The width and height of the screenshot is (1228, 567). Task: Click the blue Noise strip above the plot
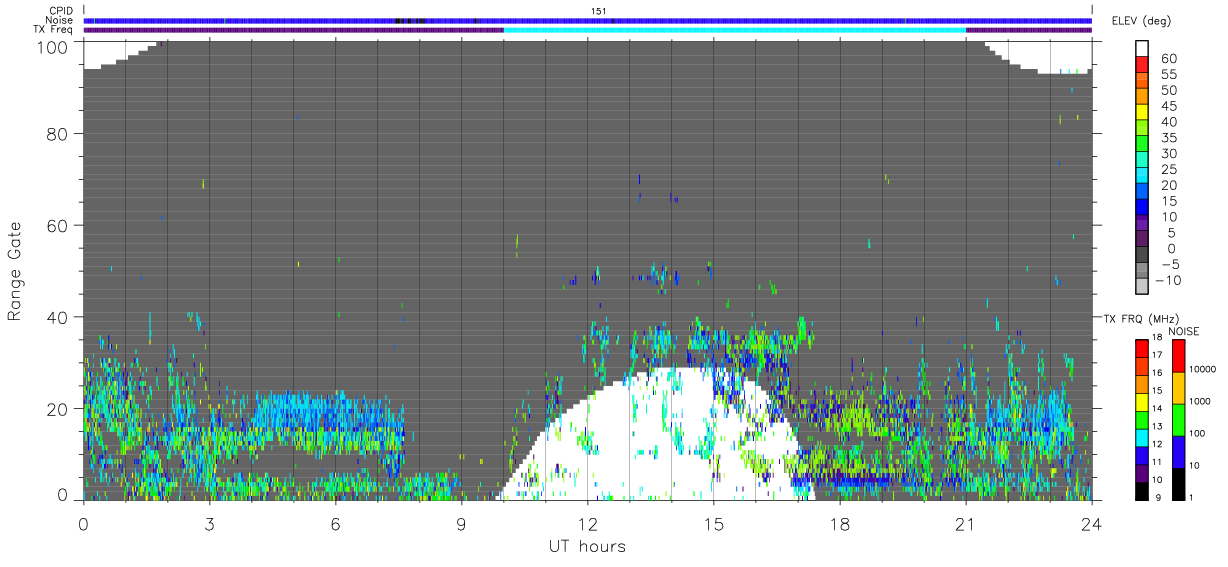[588, 20]
